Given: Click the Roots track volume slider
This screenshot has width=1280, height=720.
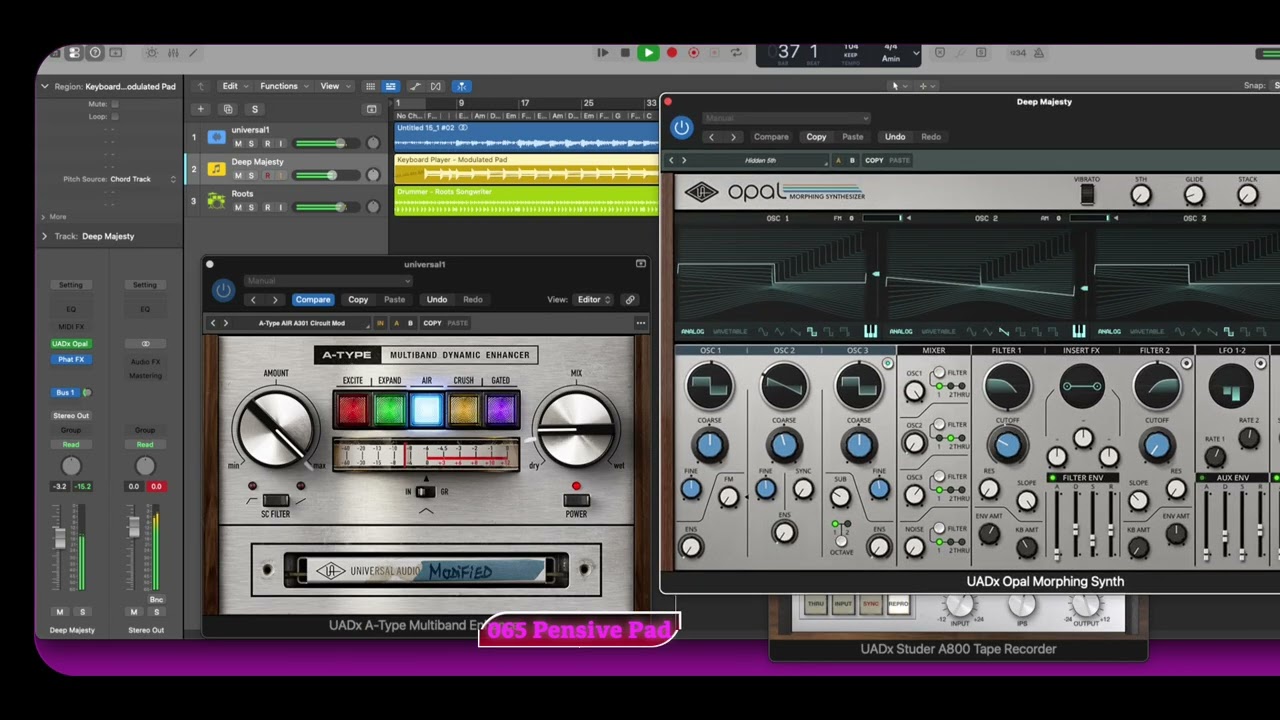Looking at the screenshot, I should point(325,207).
